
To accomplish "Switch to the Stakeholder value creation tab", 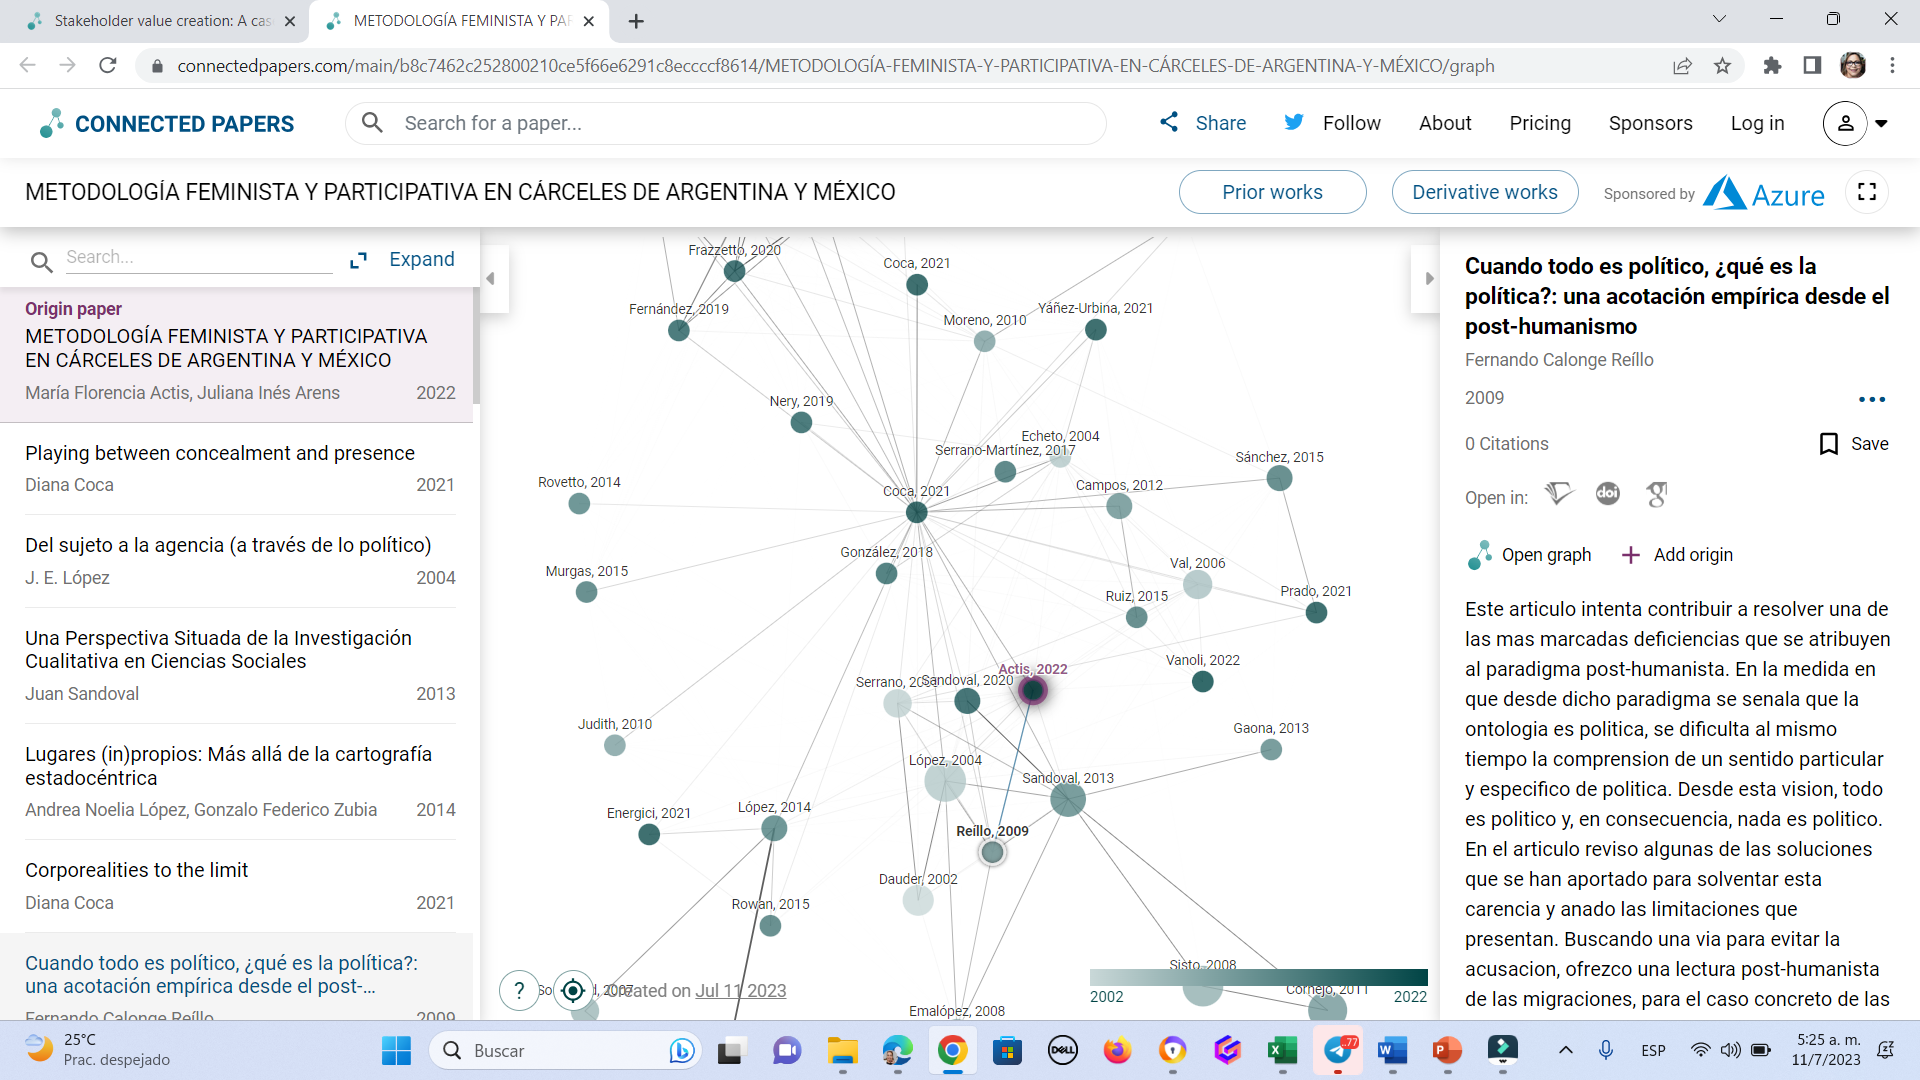I will coord(150,20).
